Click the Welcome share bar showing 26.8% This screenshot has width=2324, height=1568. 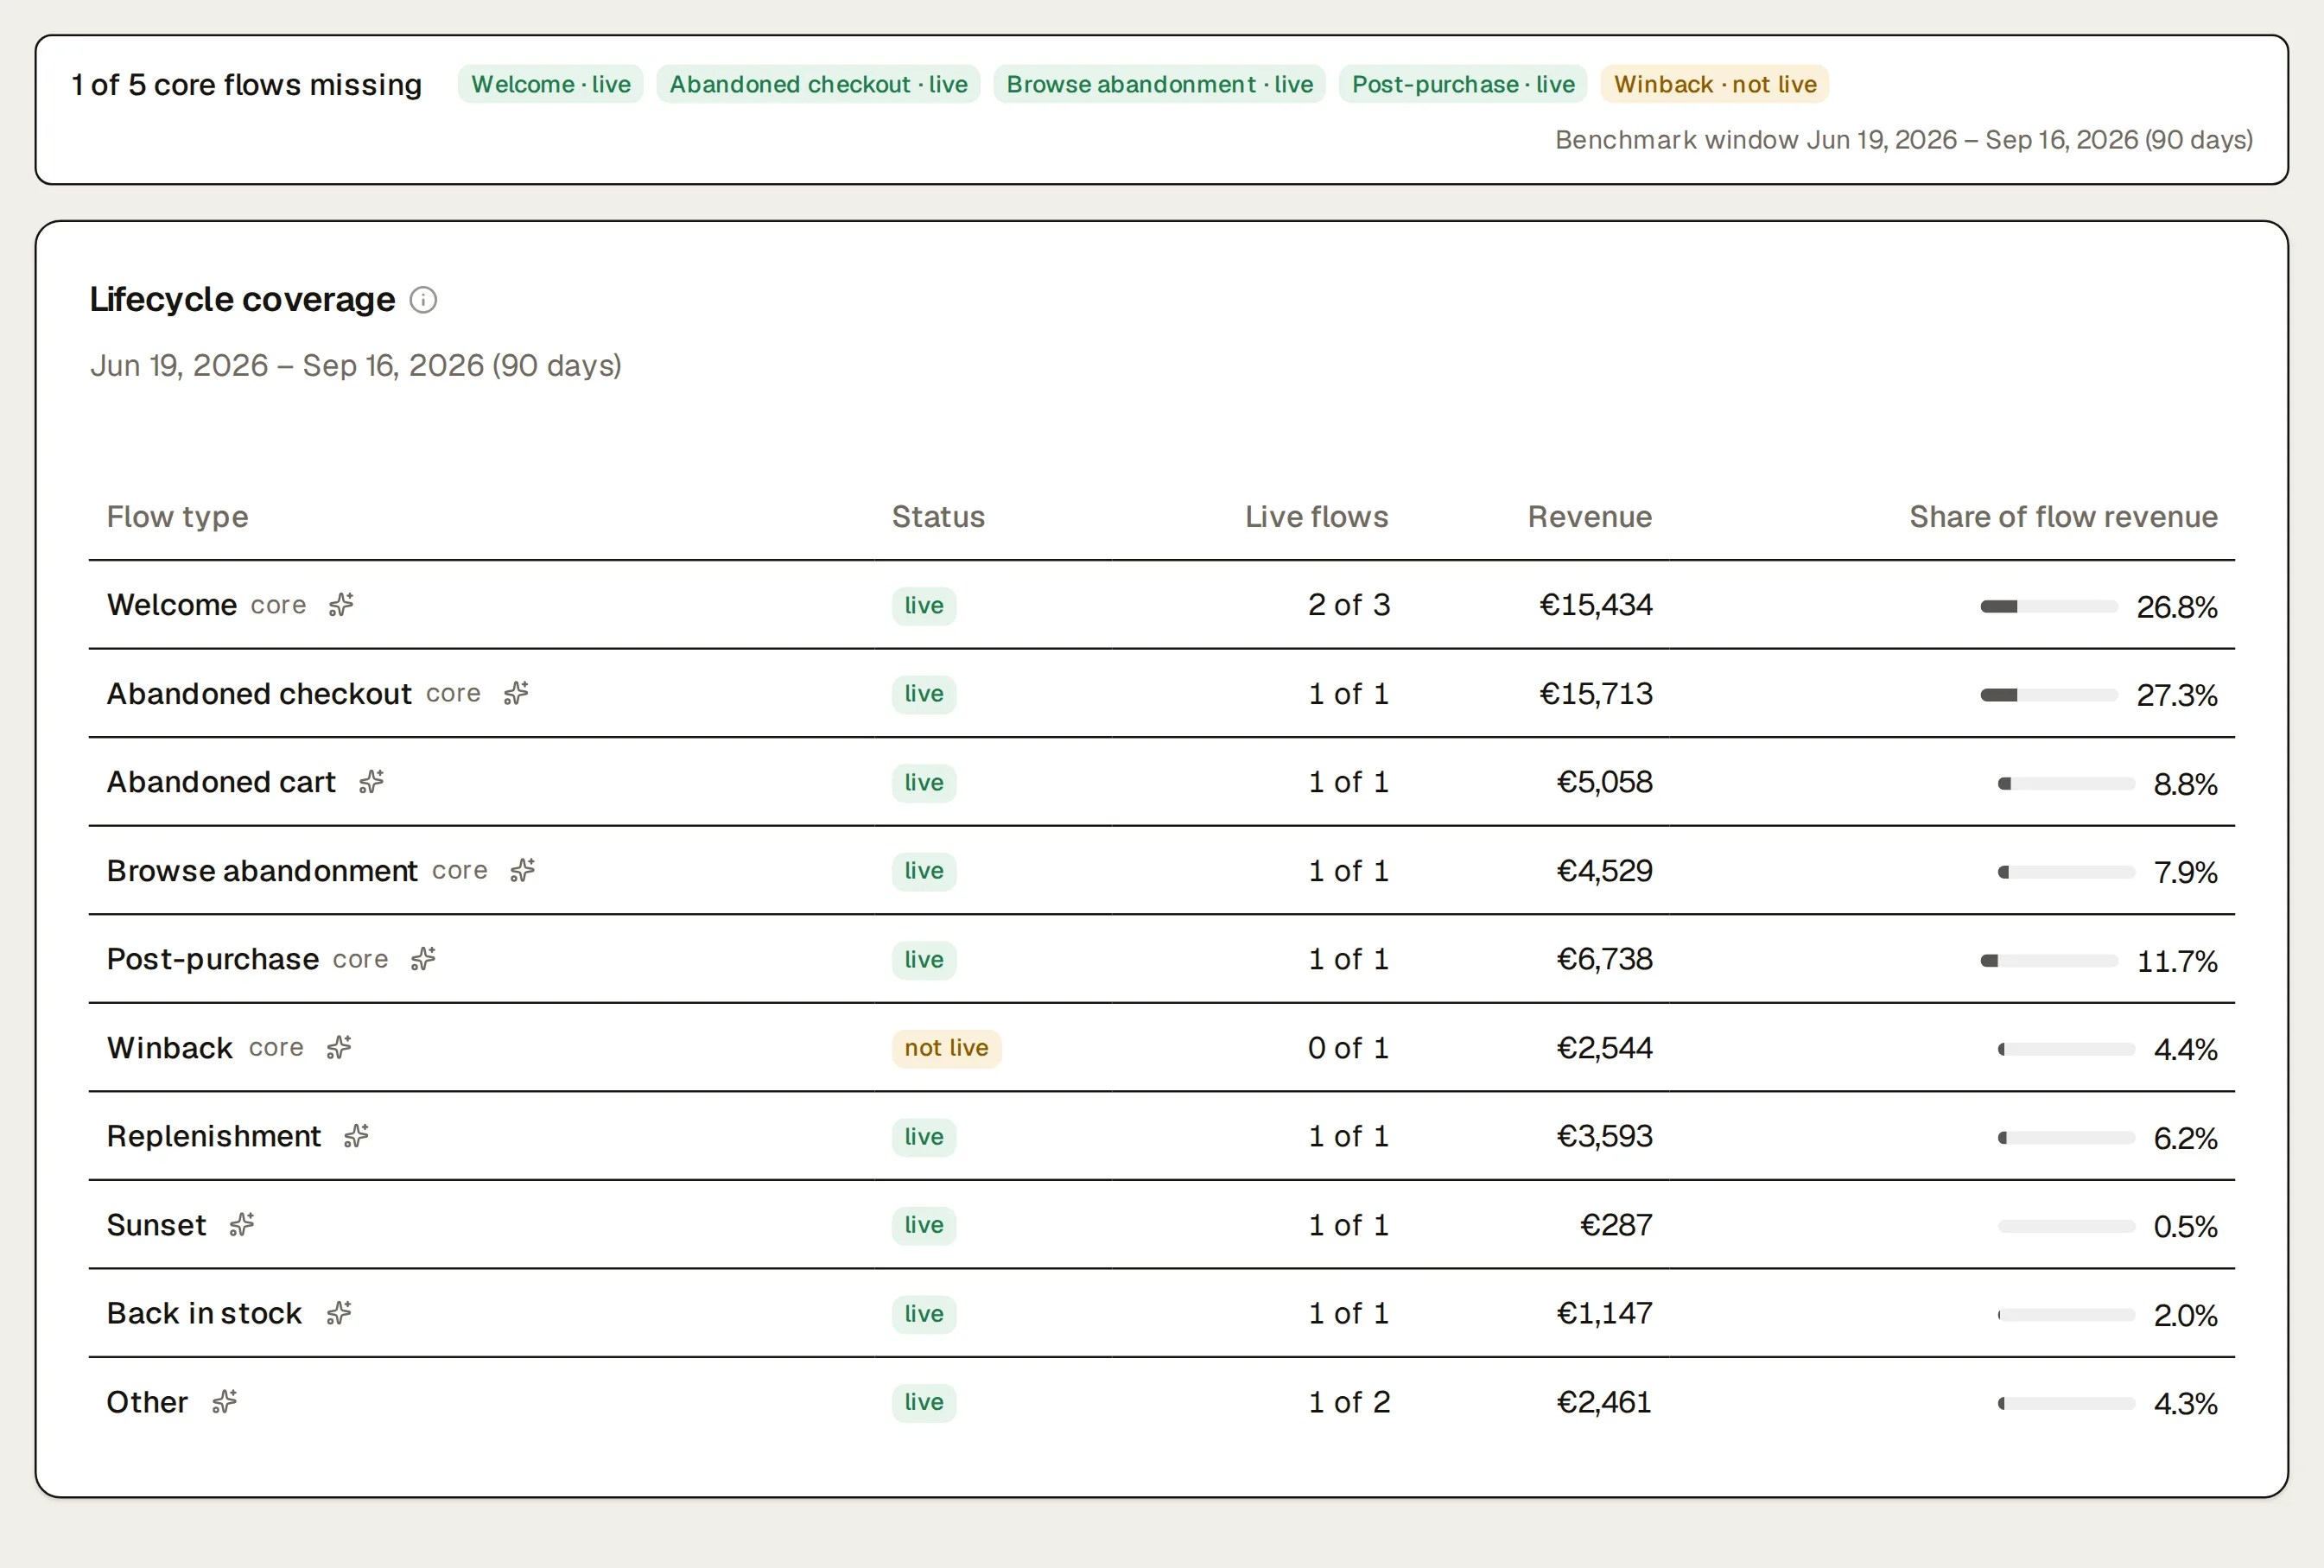[x=2049, y=606]
